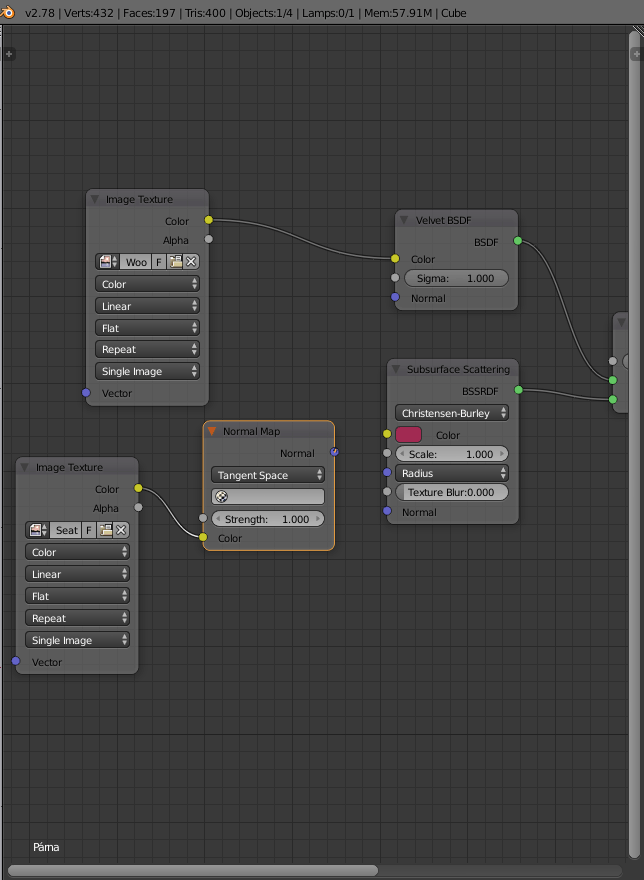Click the Texture Blur value field
This screenshot has height=880, width=644.
[452, 492]
